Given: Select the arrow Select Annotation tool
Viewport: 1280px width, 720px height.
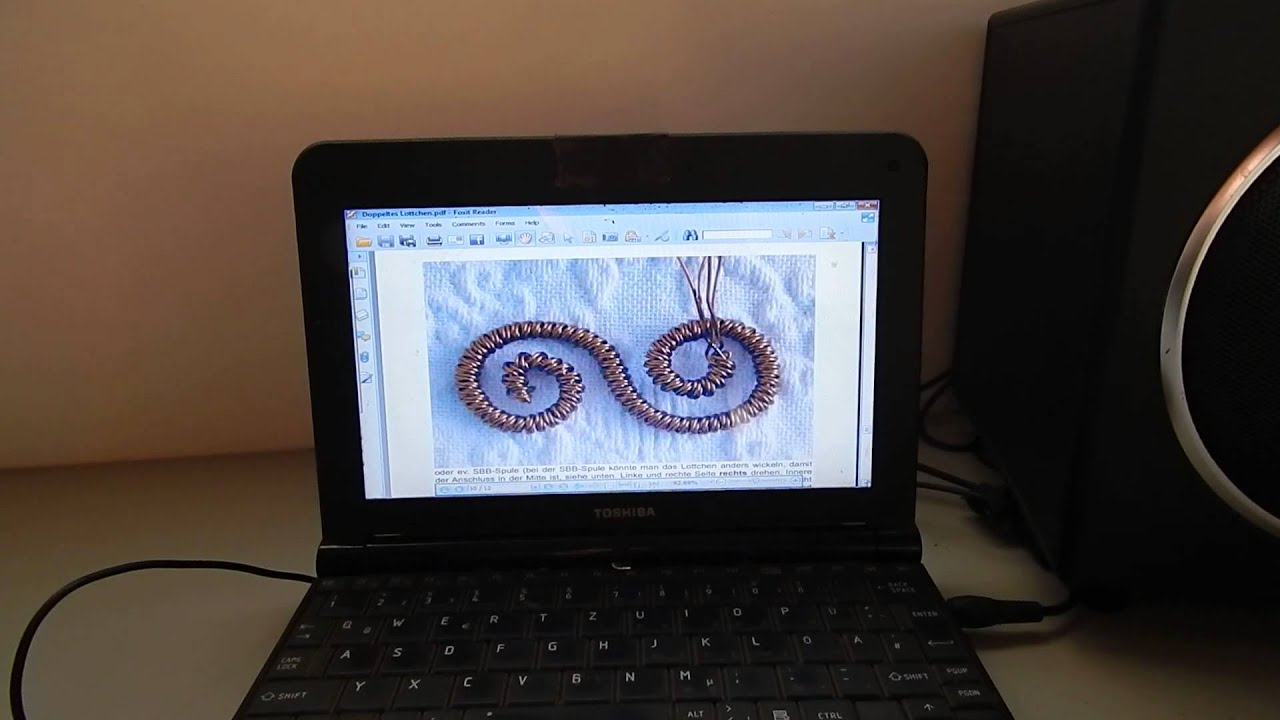Looking at the screenshot, I should pyautogui.click(x=568, y=238).
